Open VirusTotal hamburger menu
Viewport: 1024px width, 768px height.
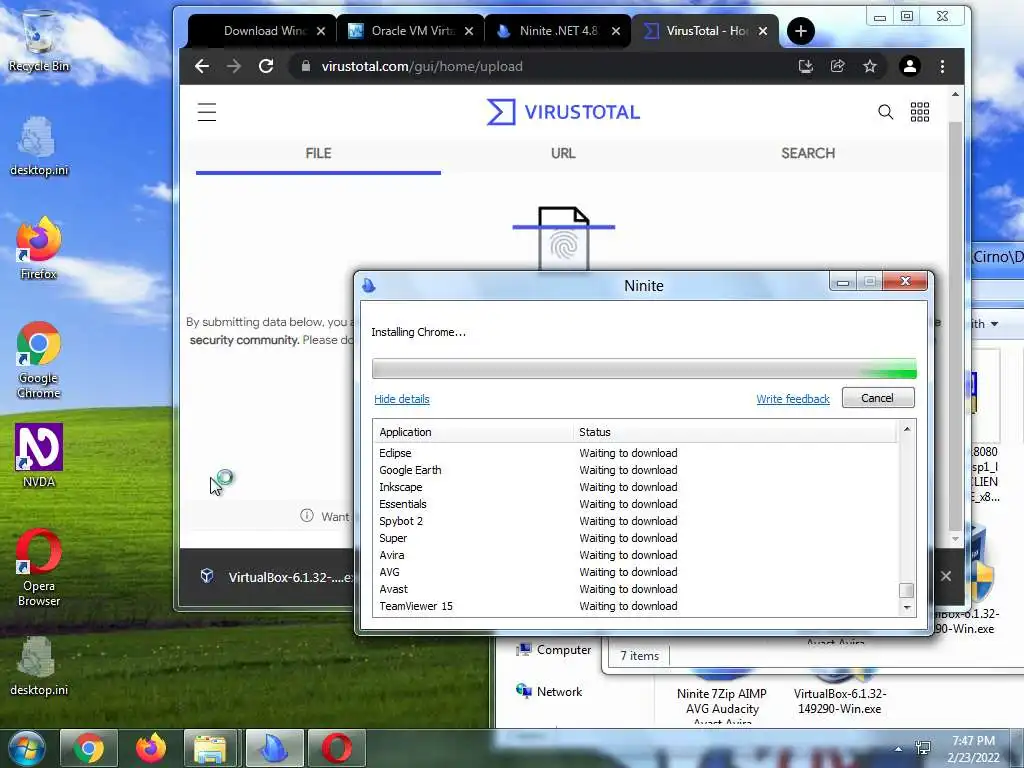pos(207,112)
